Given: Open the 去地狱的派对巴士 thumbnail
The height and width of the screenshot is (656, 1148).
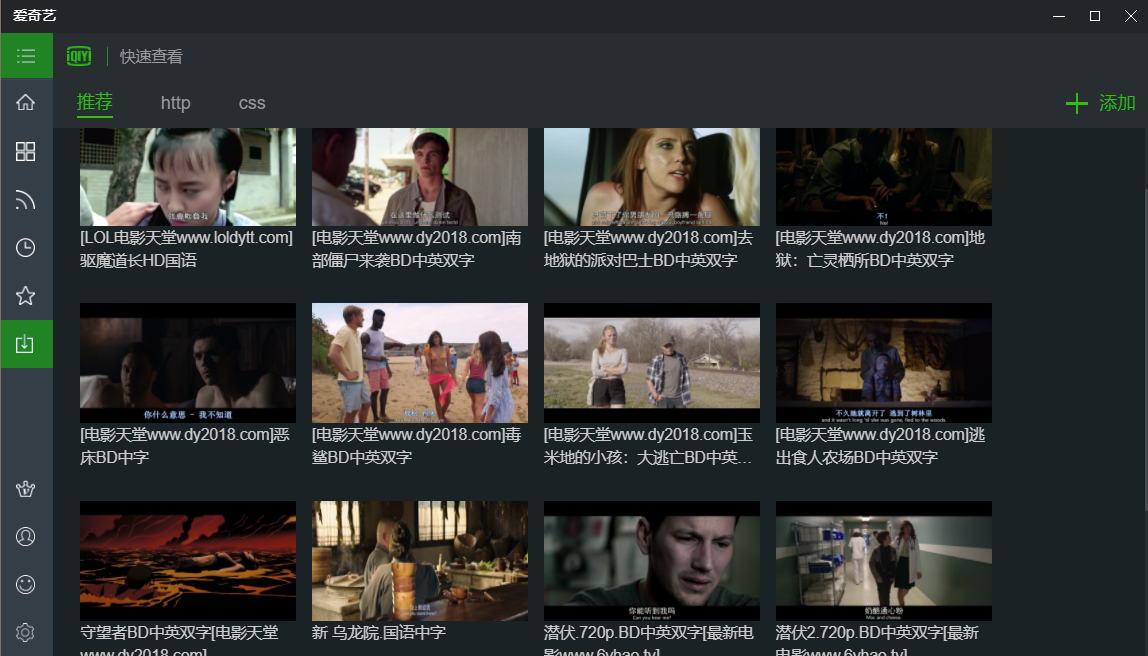Looking at the screenshot, I should [x=652, y=176].
